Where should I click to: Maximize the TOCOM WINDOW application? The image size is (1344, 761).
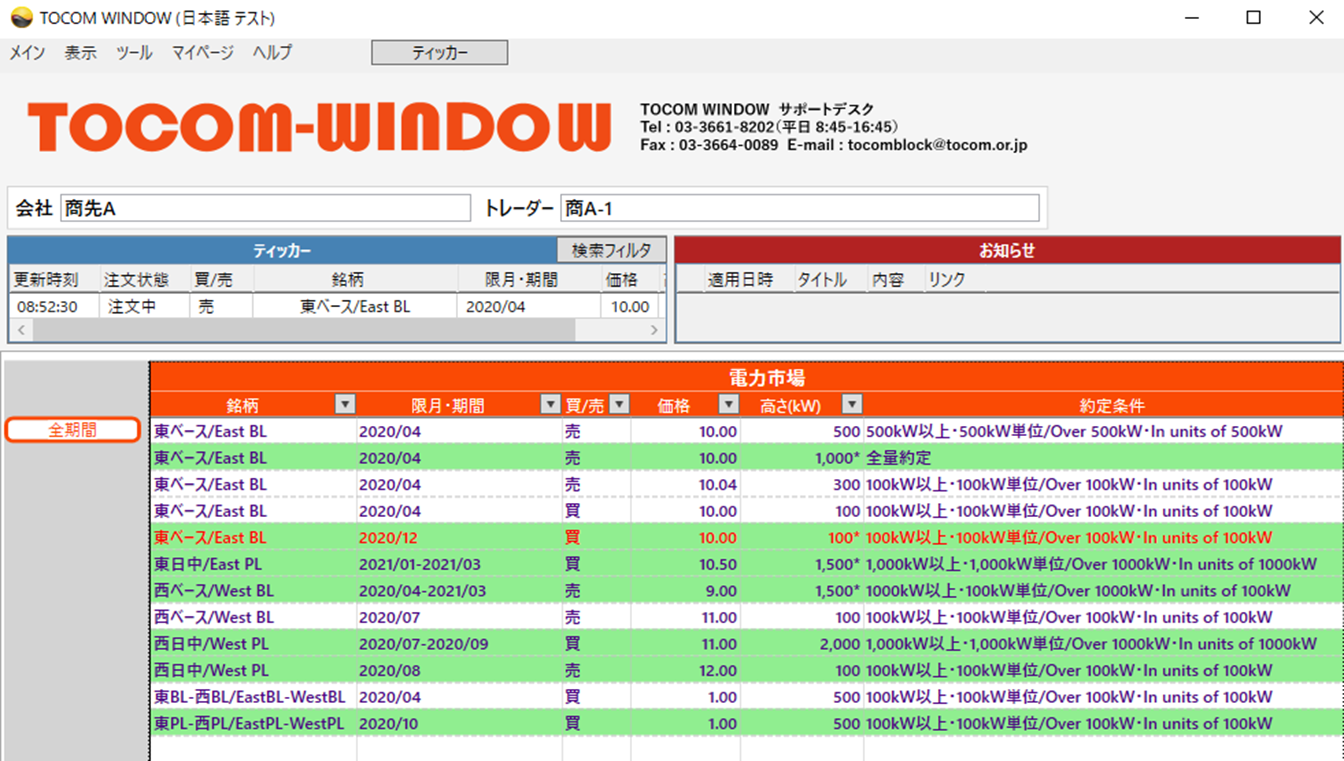(1253, 18)
